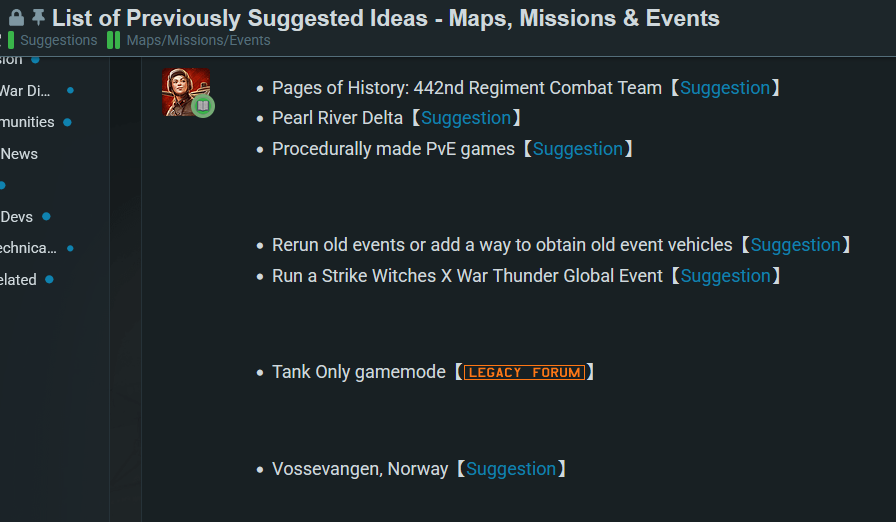Select the truncated 'echnica' sidebar item
This screenshot has width=896, height=522.
tap(29, 248)
